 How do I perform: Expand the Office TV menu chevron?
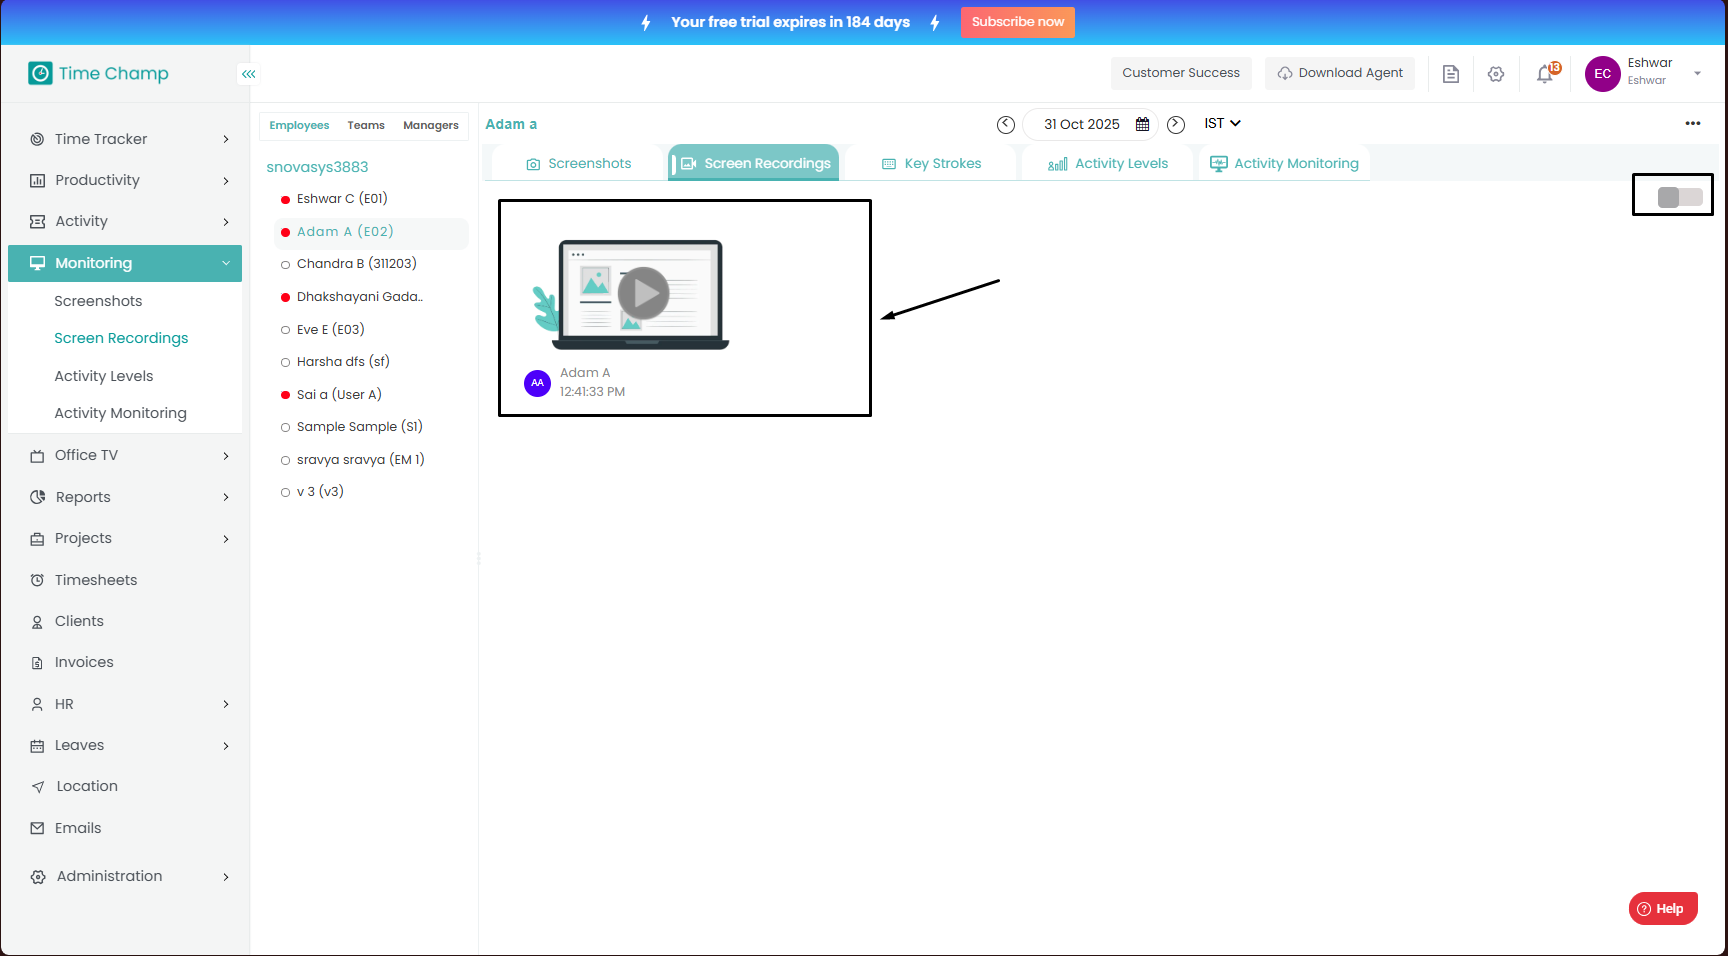[226, 456]
